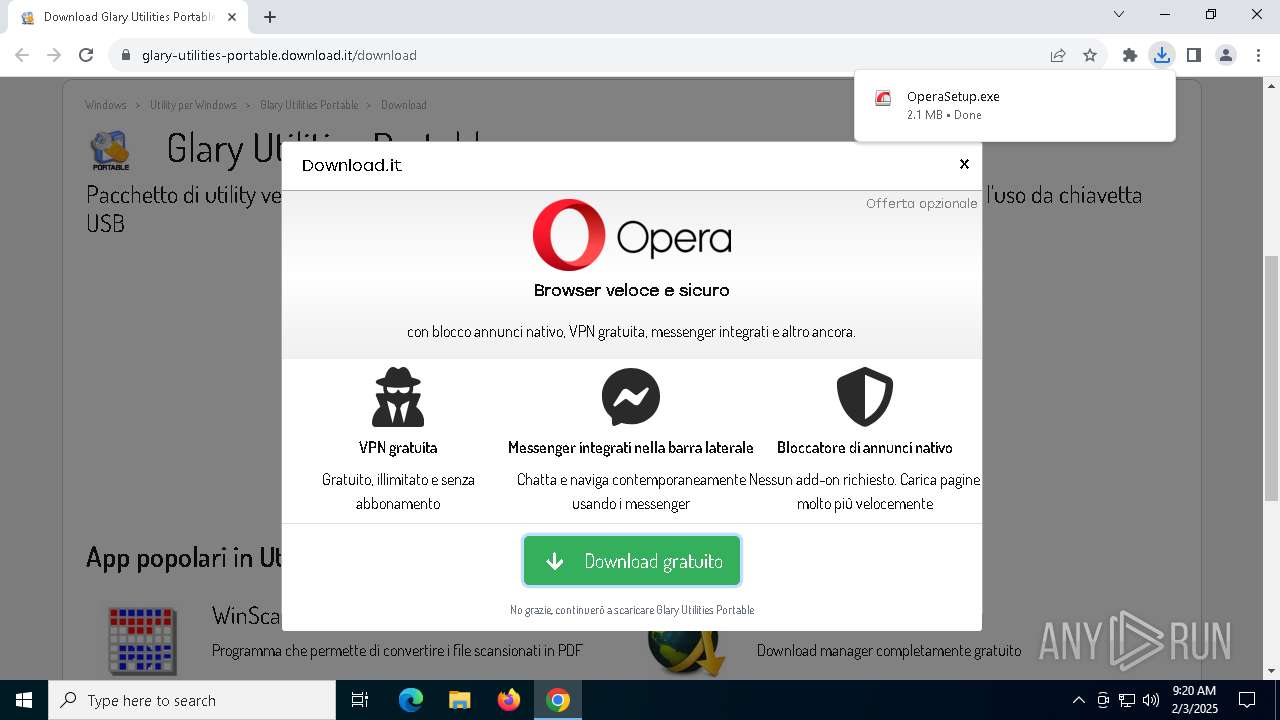Open notification center
The image size is (1280, 720).
tap(1247, 700)
